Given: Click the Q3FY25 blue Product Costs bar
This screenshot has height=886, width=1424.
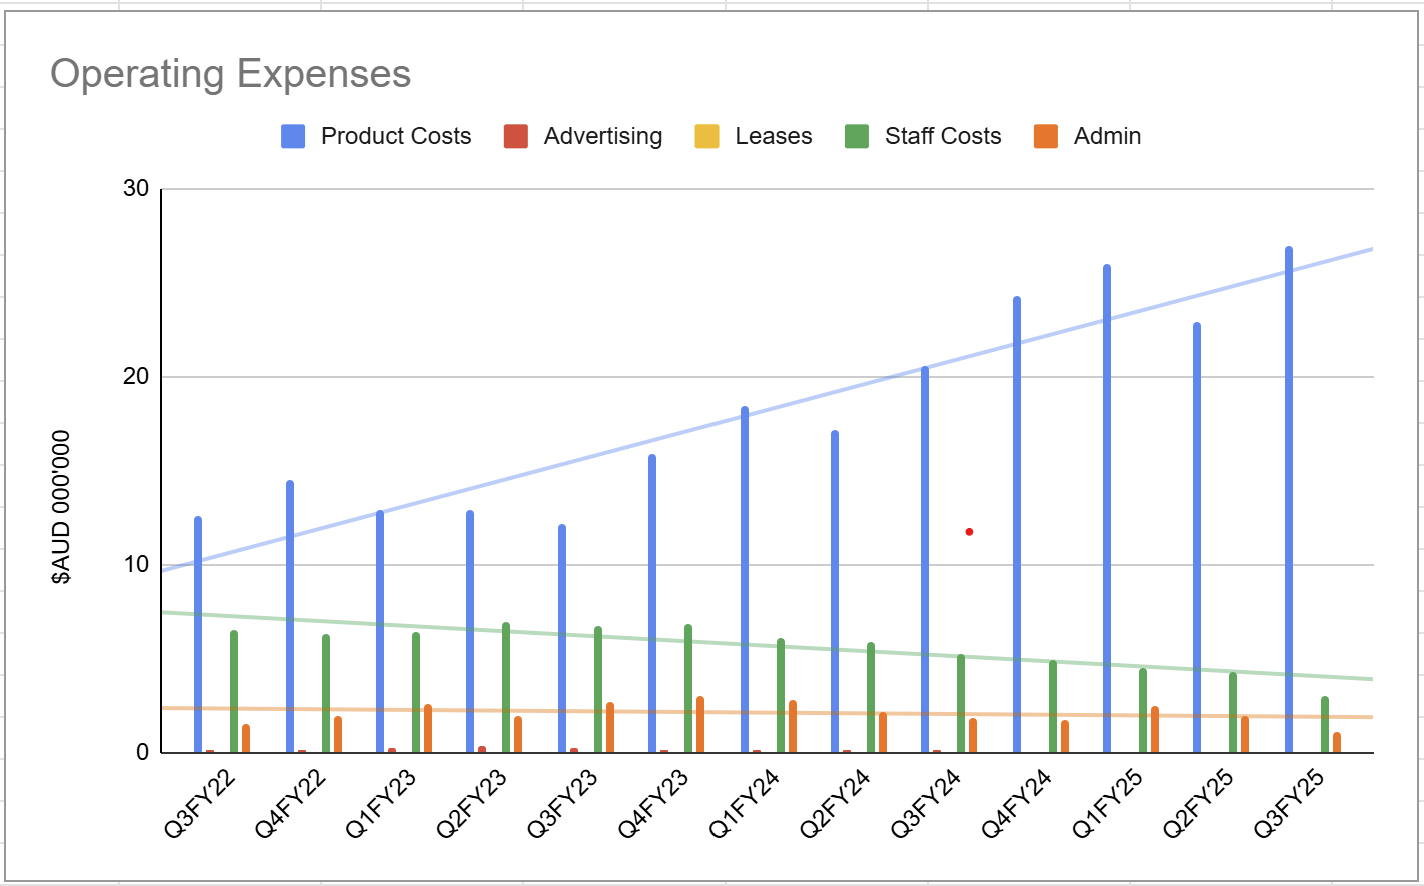Looking at the screenshot, I should tap(1289, 500).
